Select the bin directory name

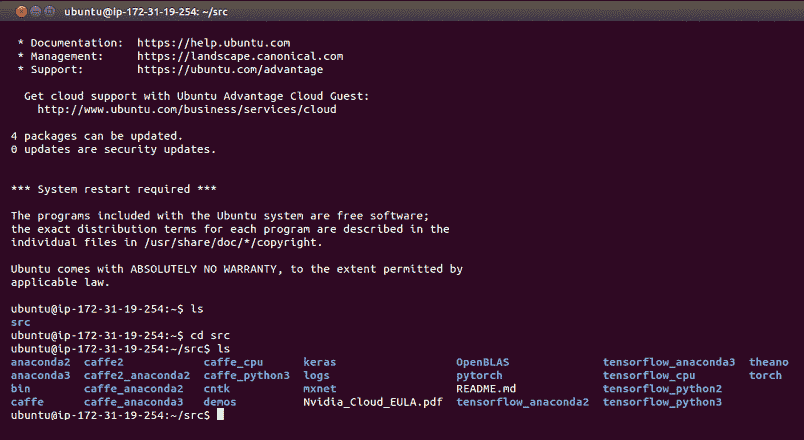21,389
